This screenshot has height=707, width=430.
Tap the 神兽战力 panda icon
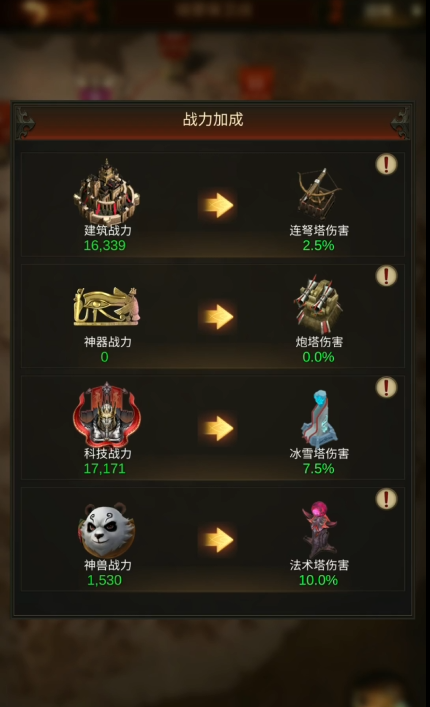click(107, 530)
